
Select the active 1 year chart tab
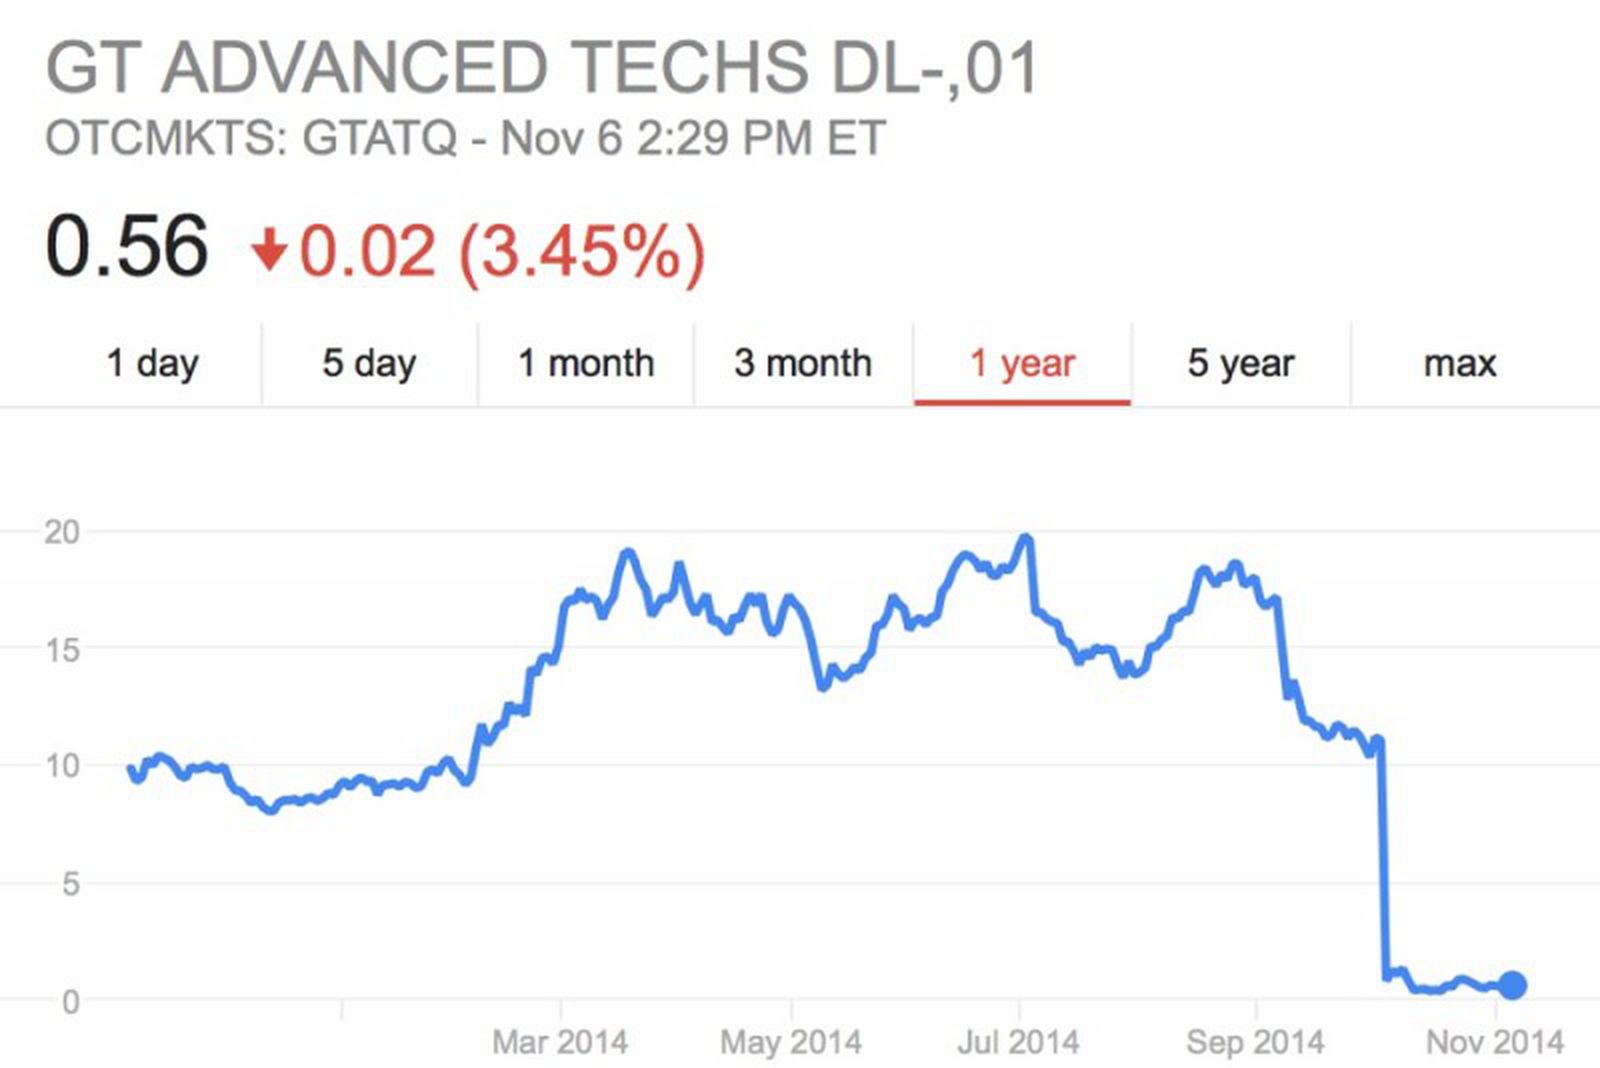pyautogui.click(x=1022, y=363)
